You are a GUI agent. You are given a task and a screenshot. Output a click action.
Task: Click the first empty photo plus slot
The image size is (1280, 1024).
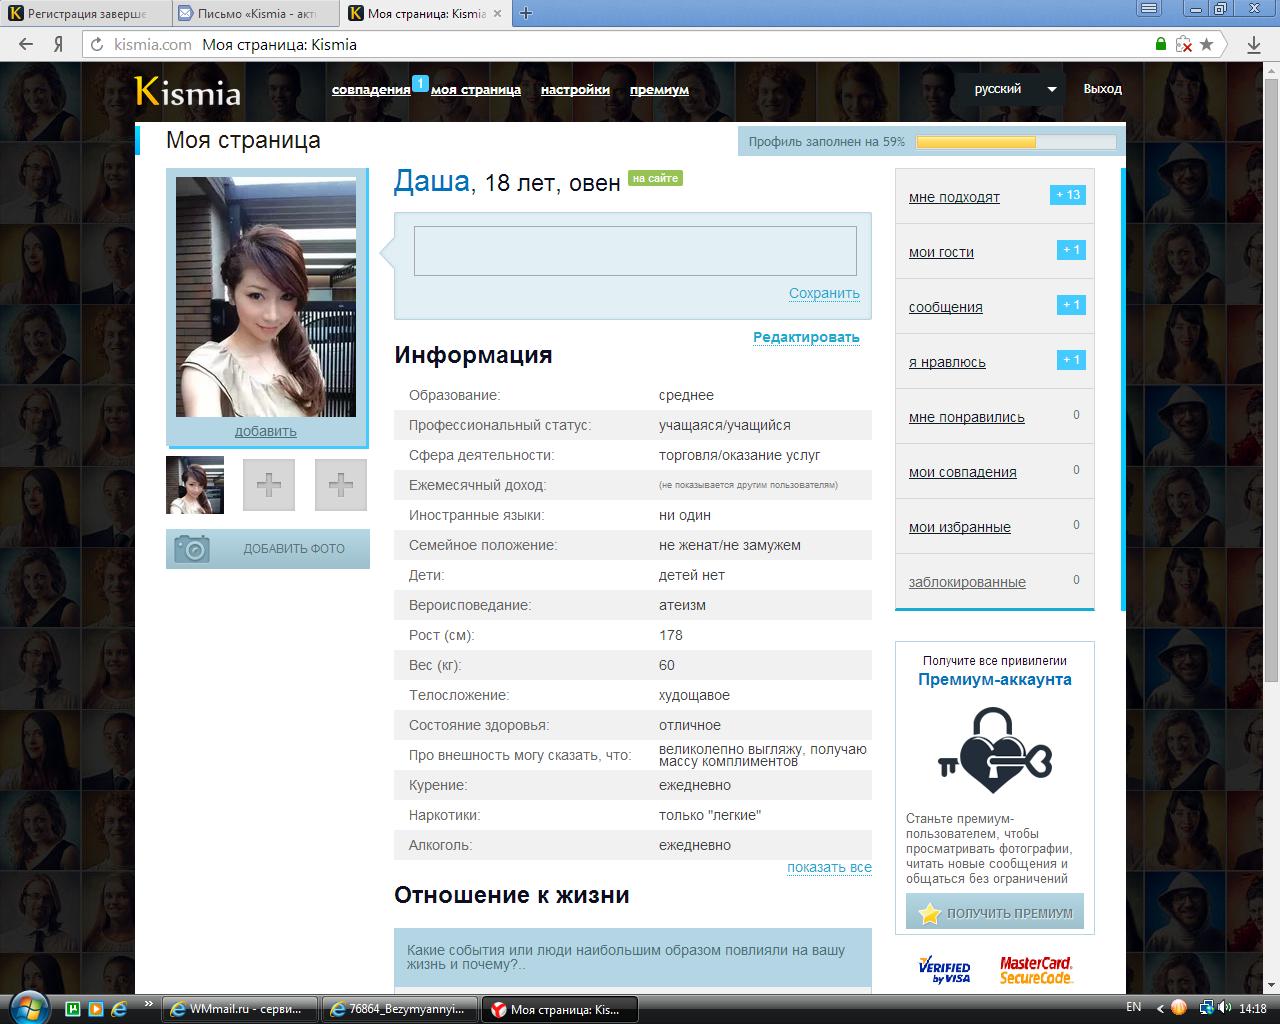pos(269,485)
